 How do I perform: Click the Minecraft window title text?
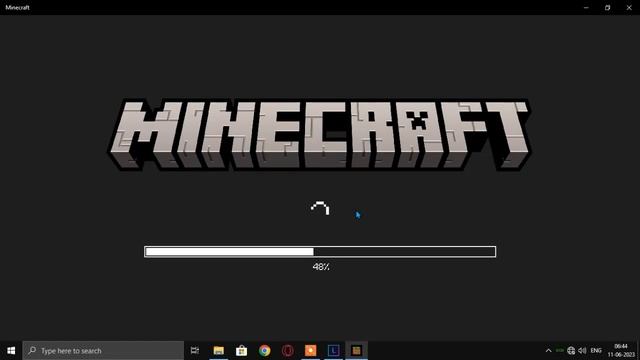pyautogui.click(x=18, y=7)
